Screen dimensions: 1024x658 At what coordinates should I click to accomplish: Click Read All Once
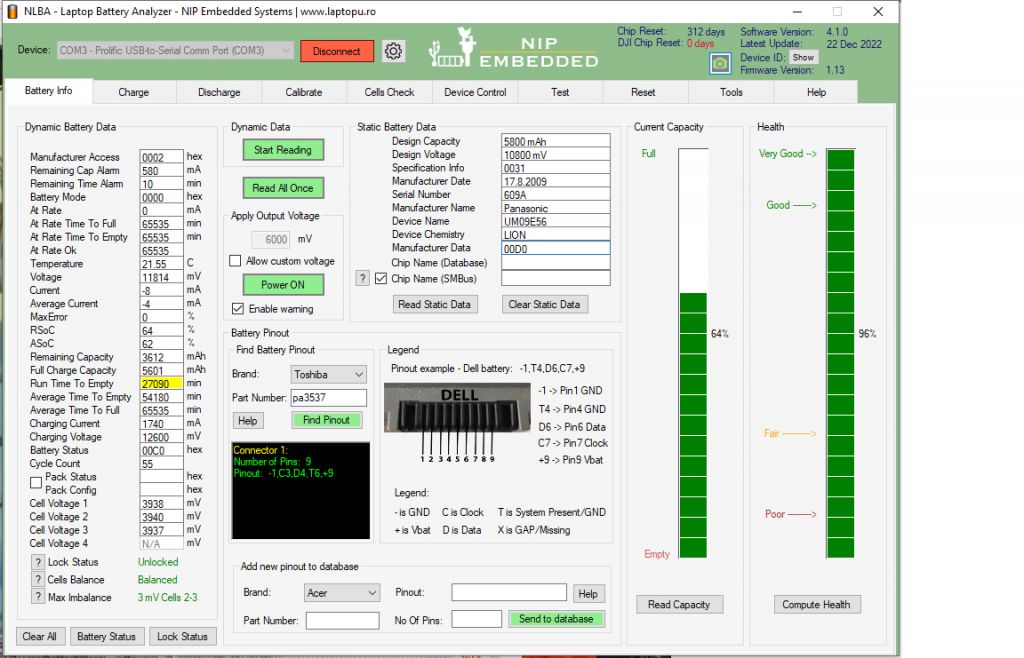(x=283, y=188)
